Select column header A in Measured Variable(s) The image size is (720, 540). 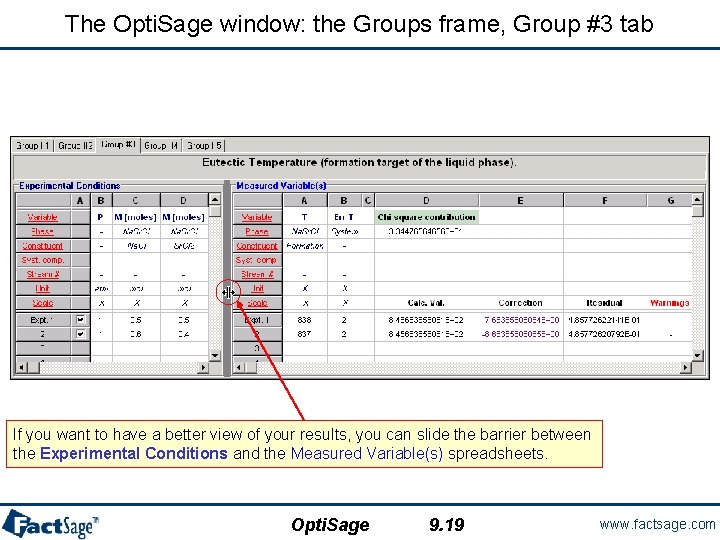[x=305, y=201]
